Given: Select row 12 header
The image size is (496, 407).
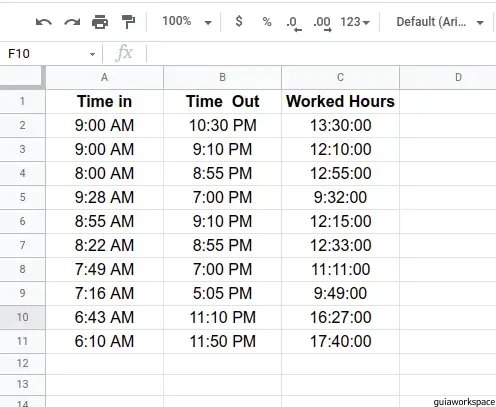Looking at the screenshot, I should coord(22,363).
